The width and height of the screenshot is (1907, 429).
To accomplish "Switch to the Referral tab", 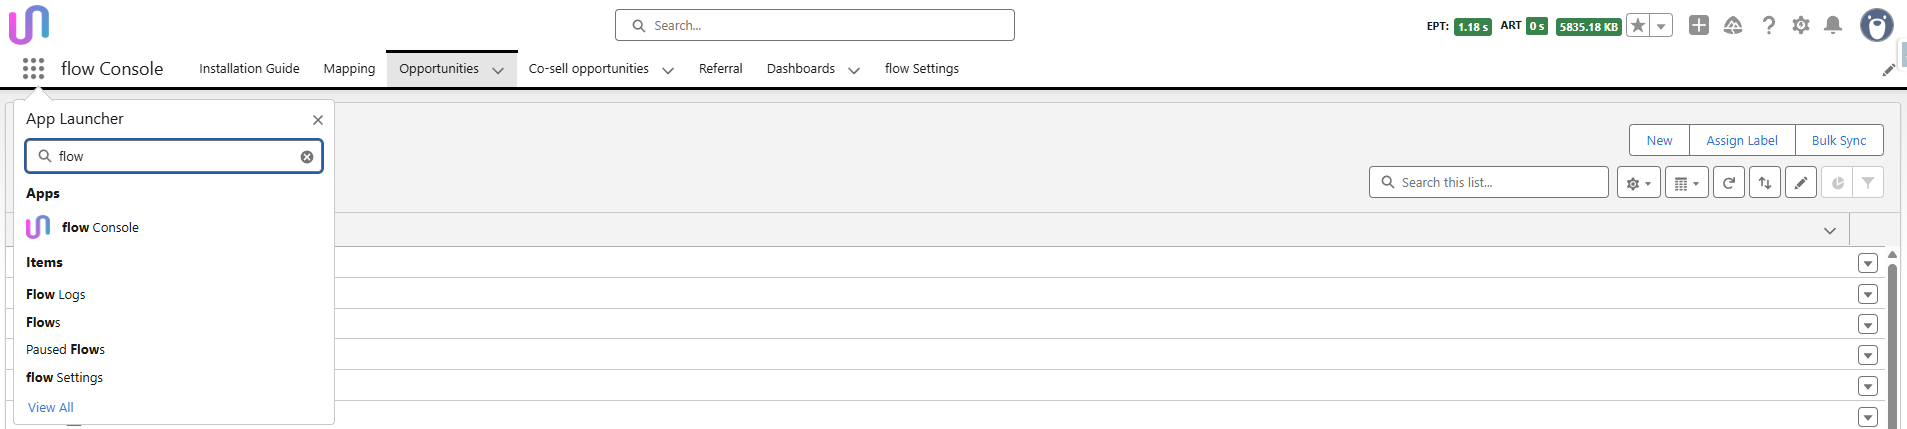I will (x=720, y=69).
